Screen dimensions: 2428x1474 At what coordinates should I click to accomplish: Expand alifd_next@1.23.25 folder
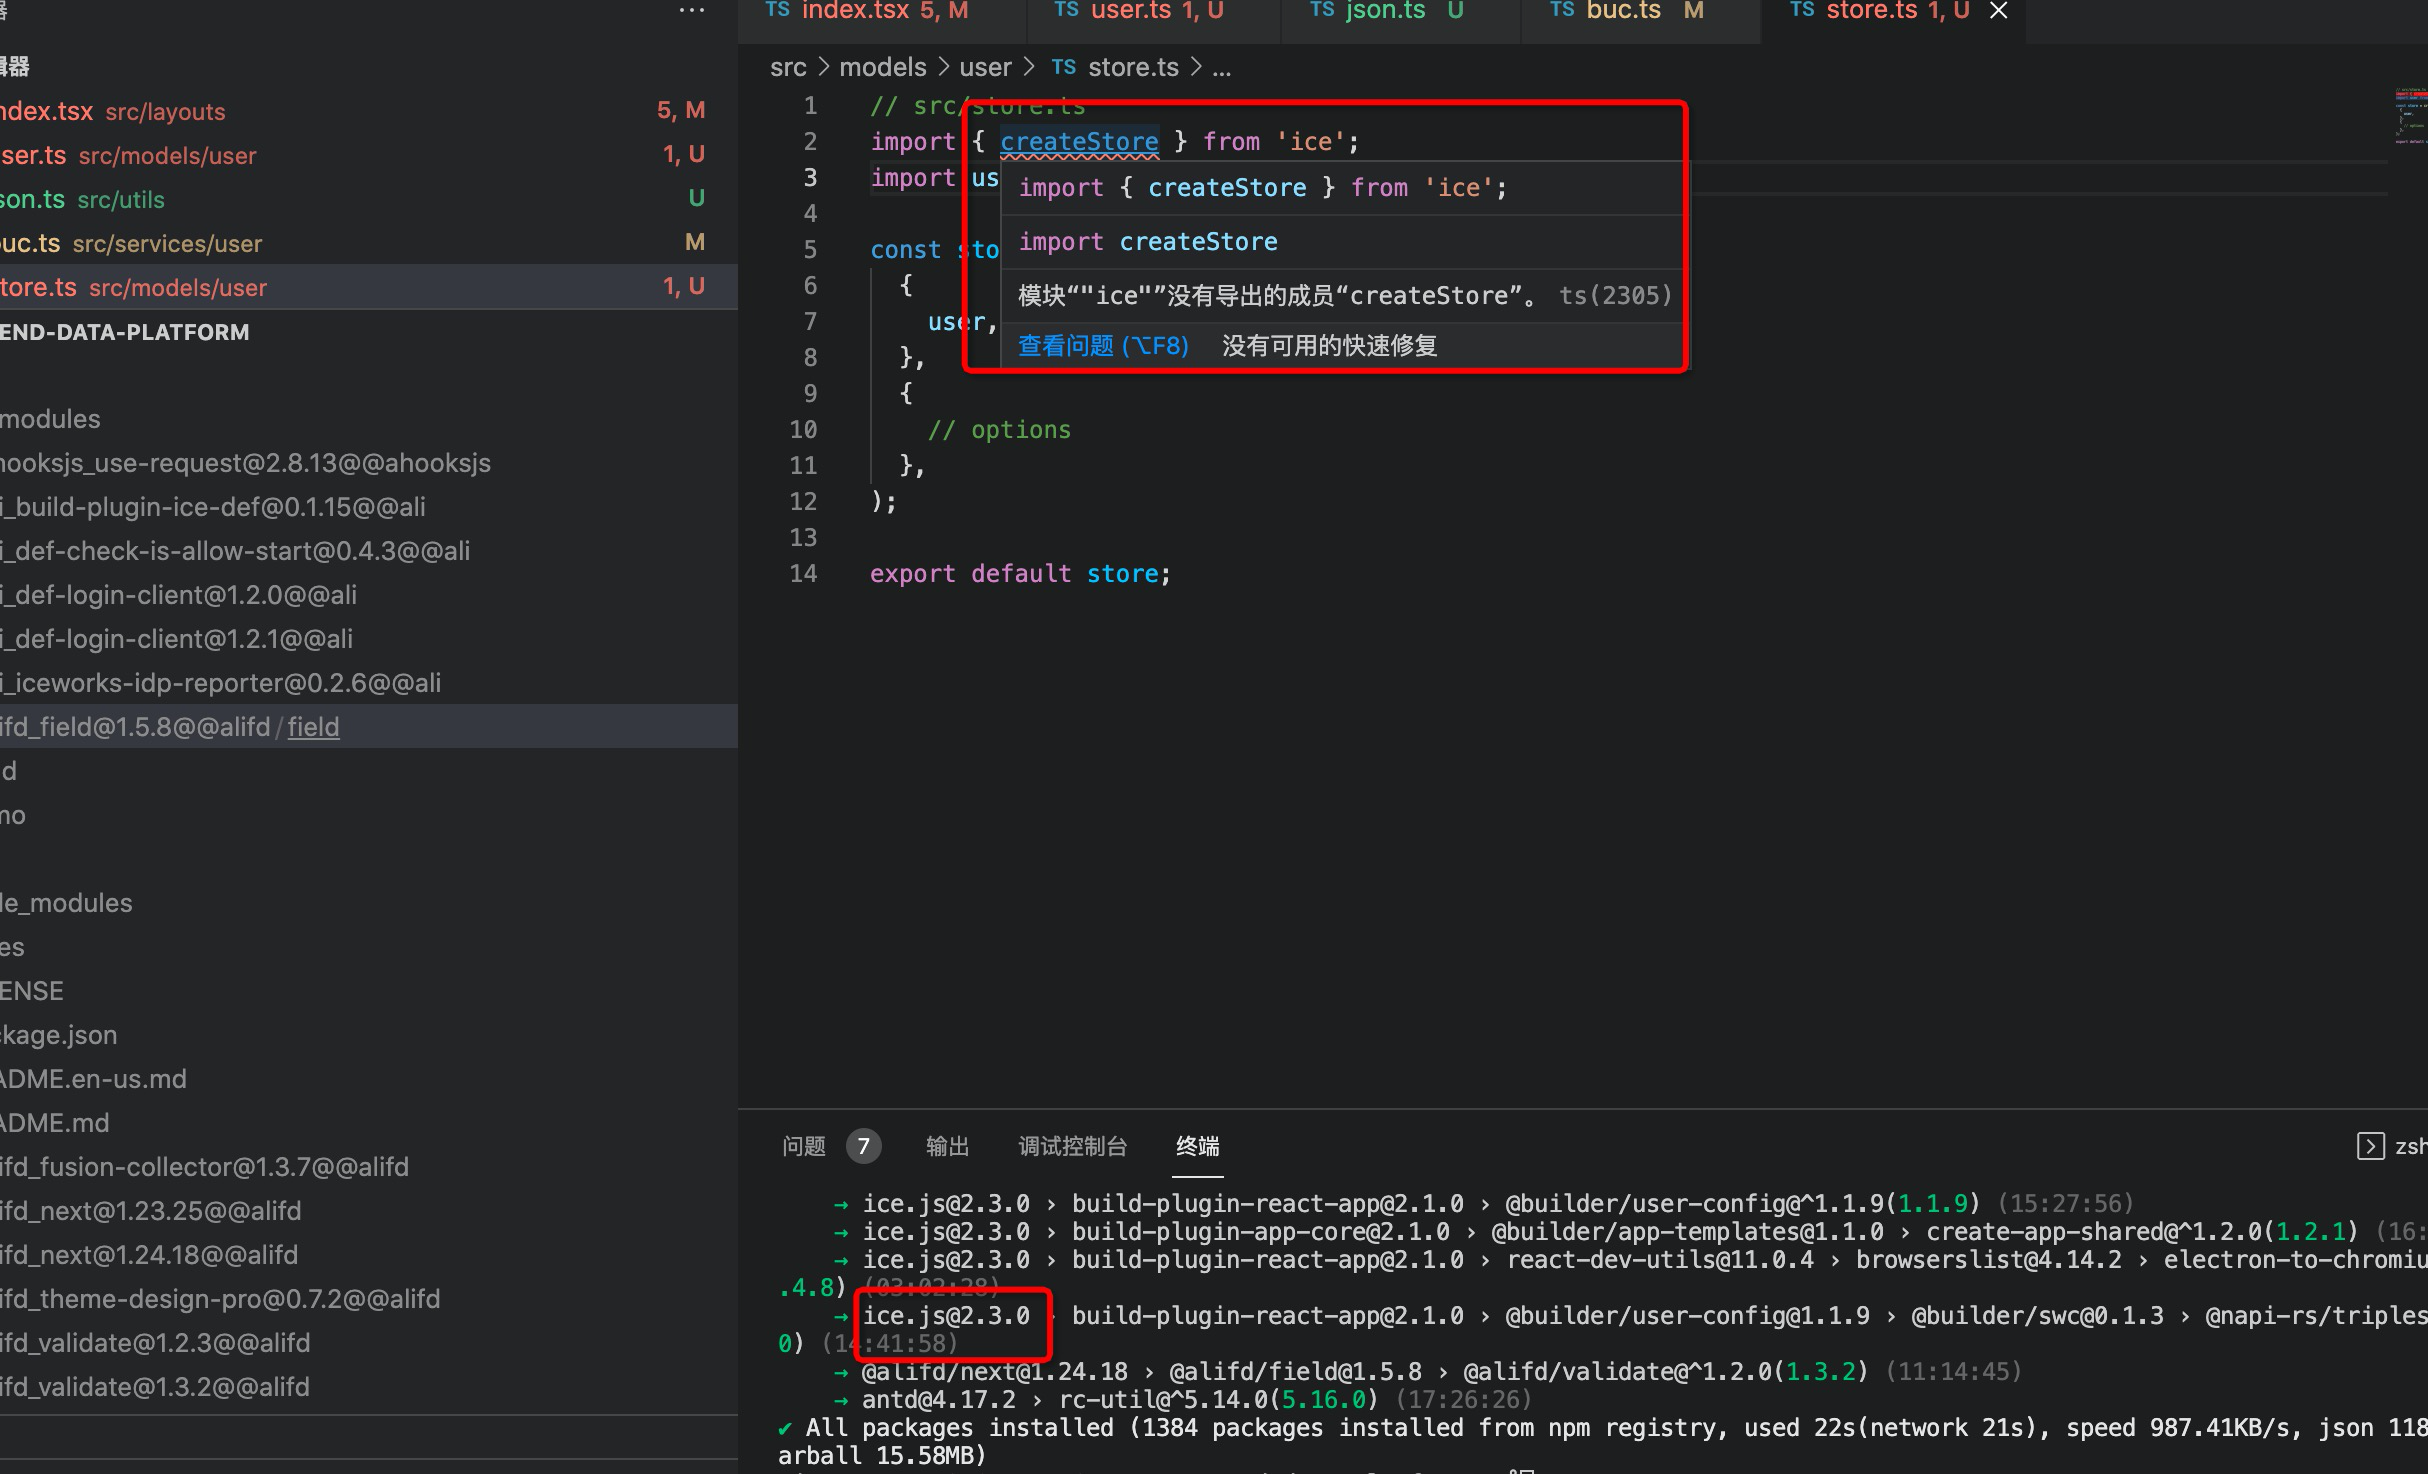click(369, 1211)
